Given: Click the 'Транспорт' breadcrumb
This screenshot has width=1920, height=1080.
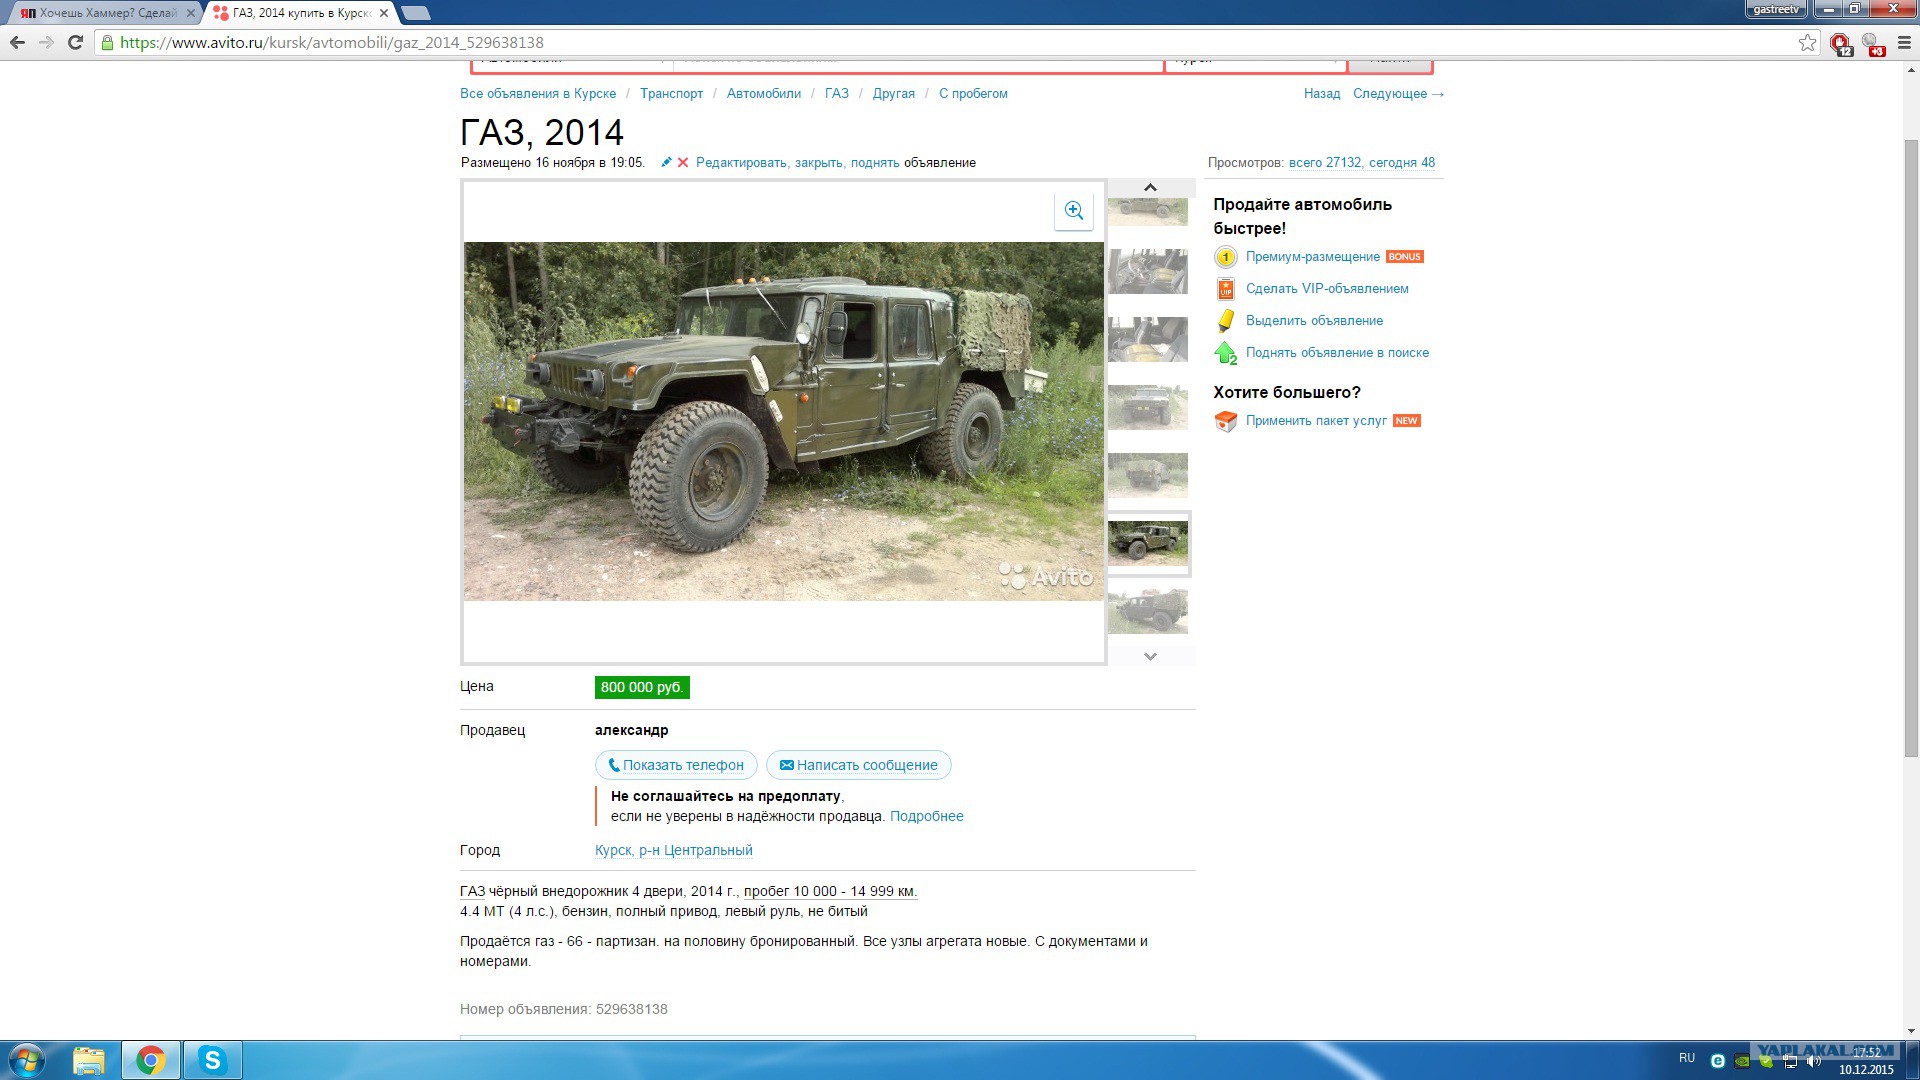Looking at the screenshot, I should pos(671,93).
